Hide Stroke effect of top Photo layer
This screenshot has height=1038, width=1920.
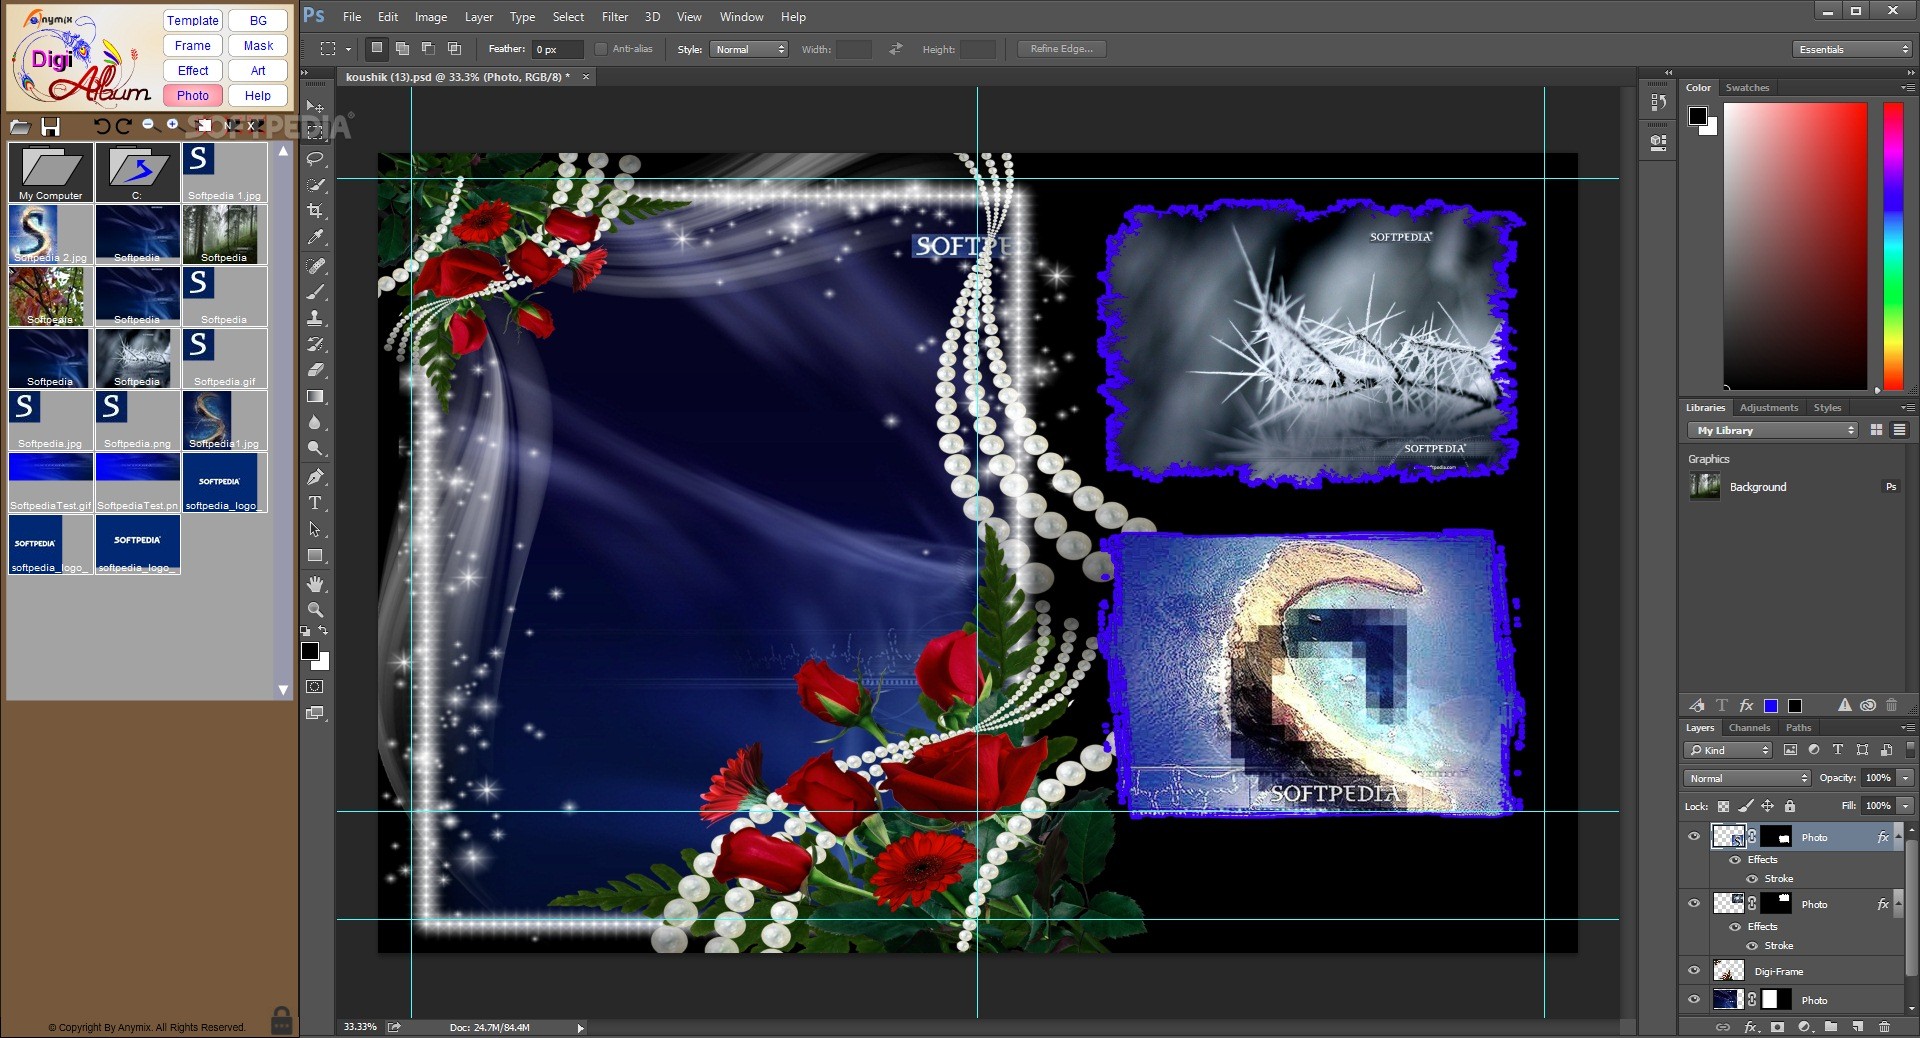(1751, 879)
